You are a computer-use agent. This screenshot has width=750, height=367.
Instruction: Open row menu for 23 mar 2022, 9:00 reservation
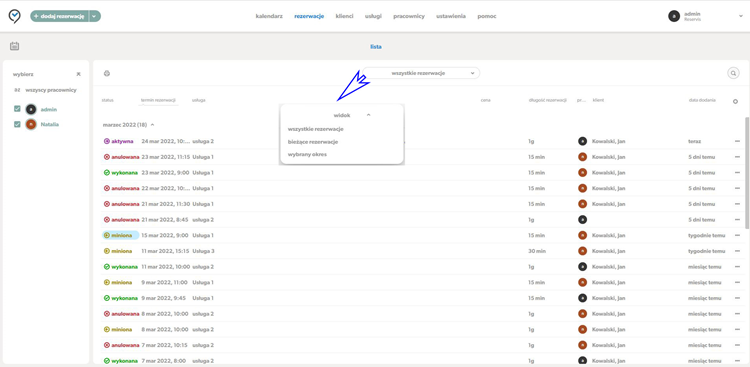(738, 173)
